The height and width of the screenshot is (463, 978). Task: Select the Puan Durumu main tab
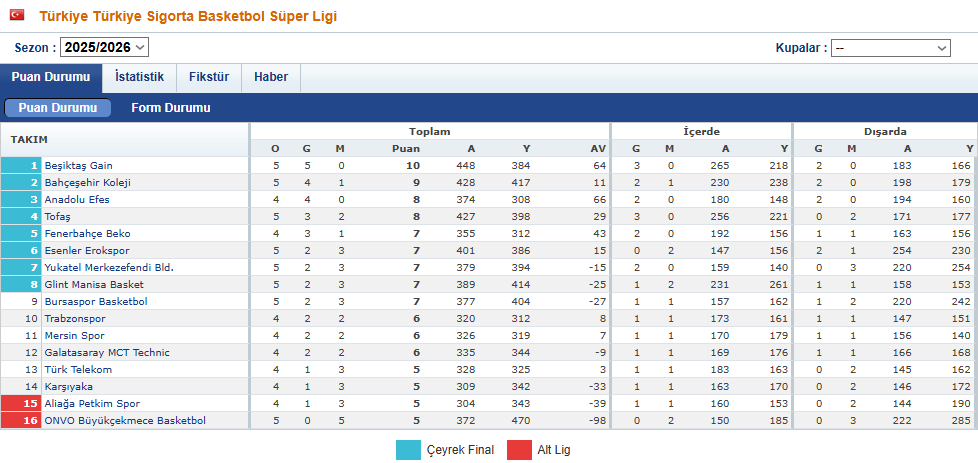tap(51, 77)
